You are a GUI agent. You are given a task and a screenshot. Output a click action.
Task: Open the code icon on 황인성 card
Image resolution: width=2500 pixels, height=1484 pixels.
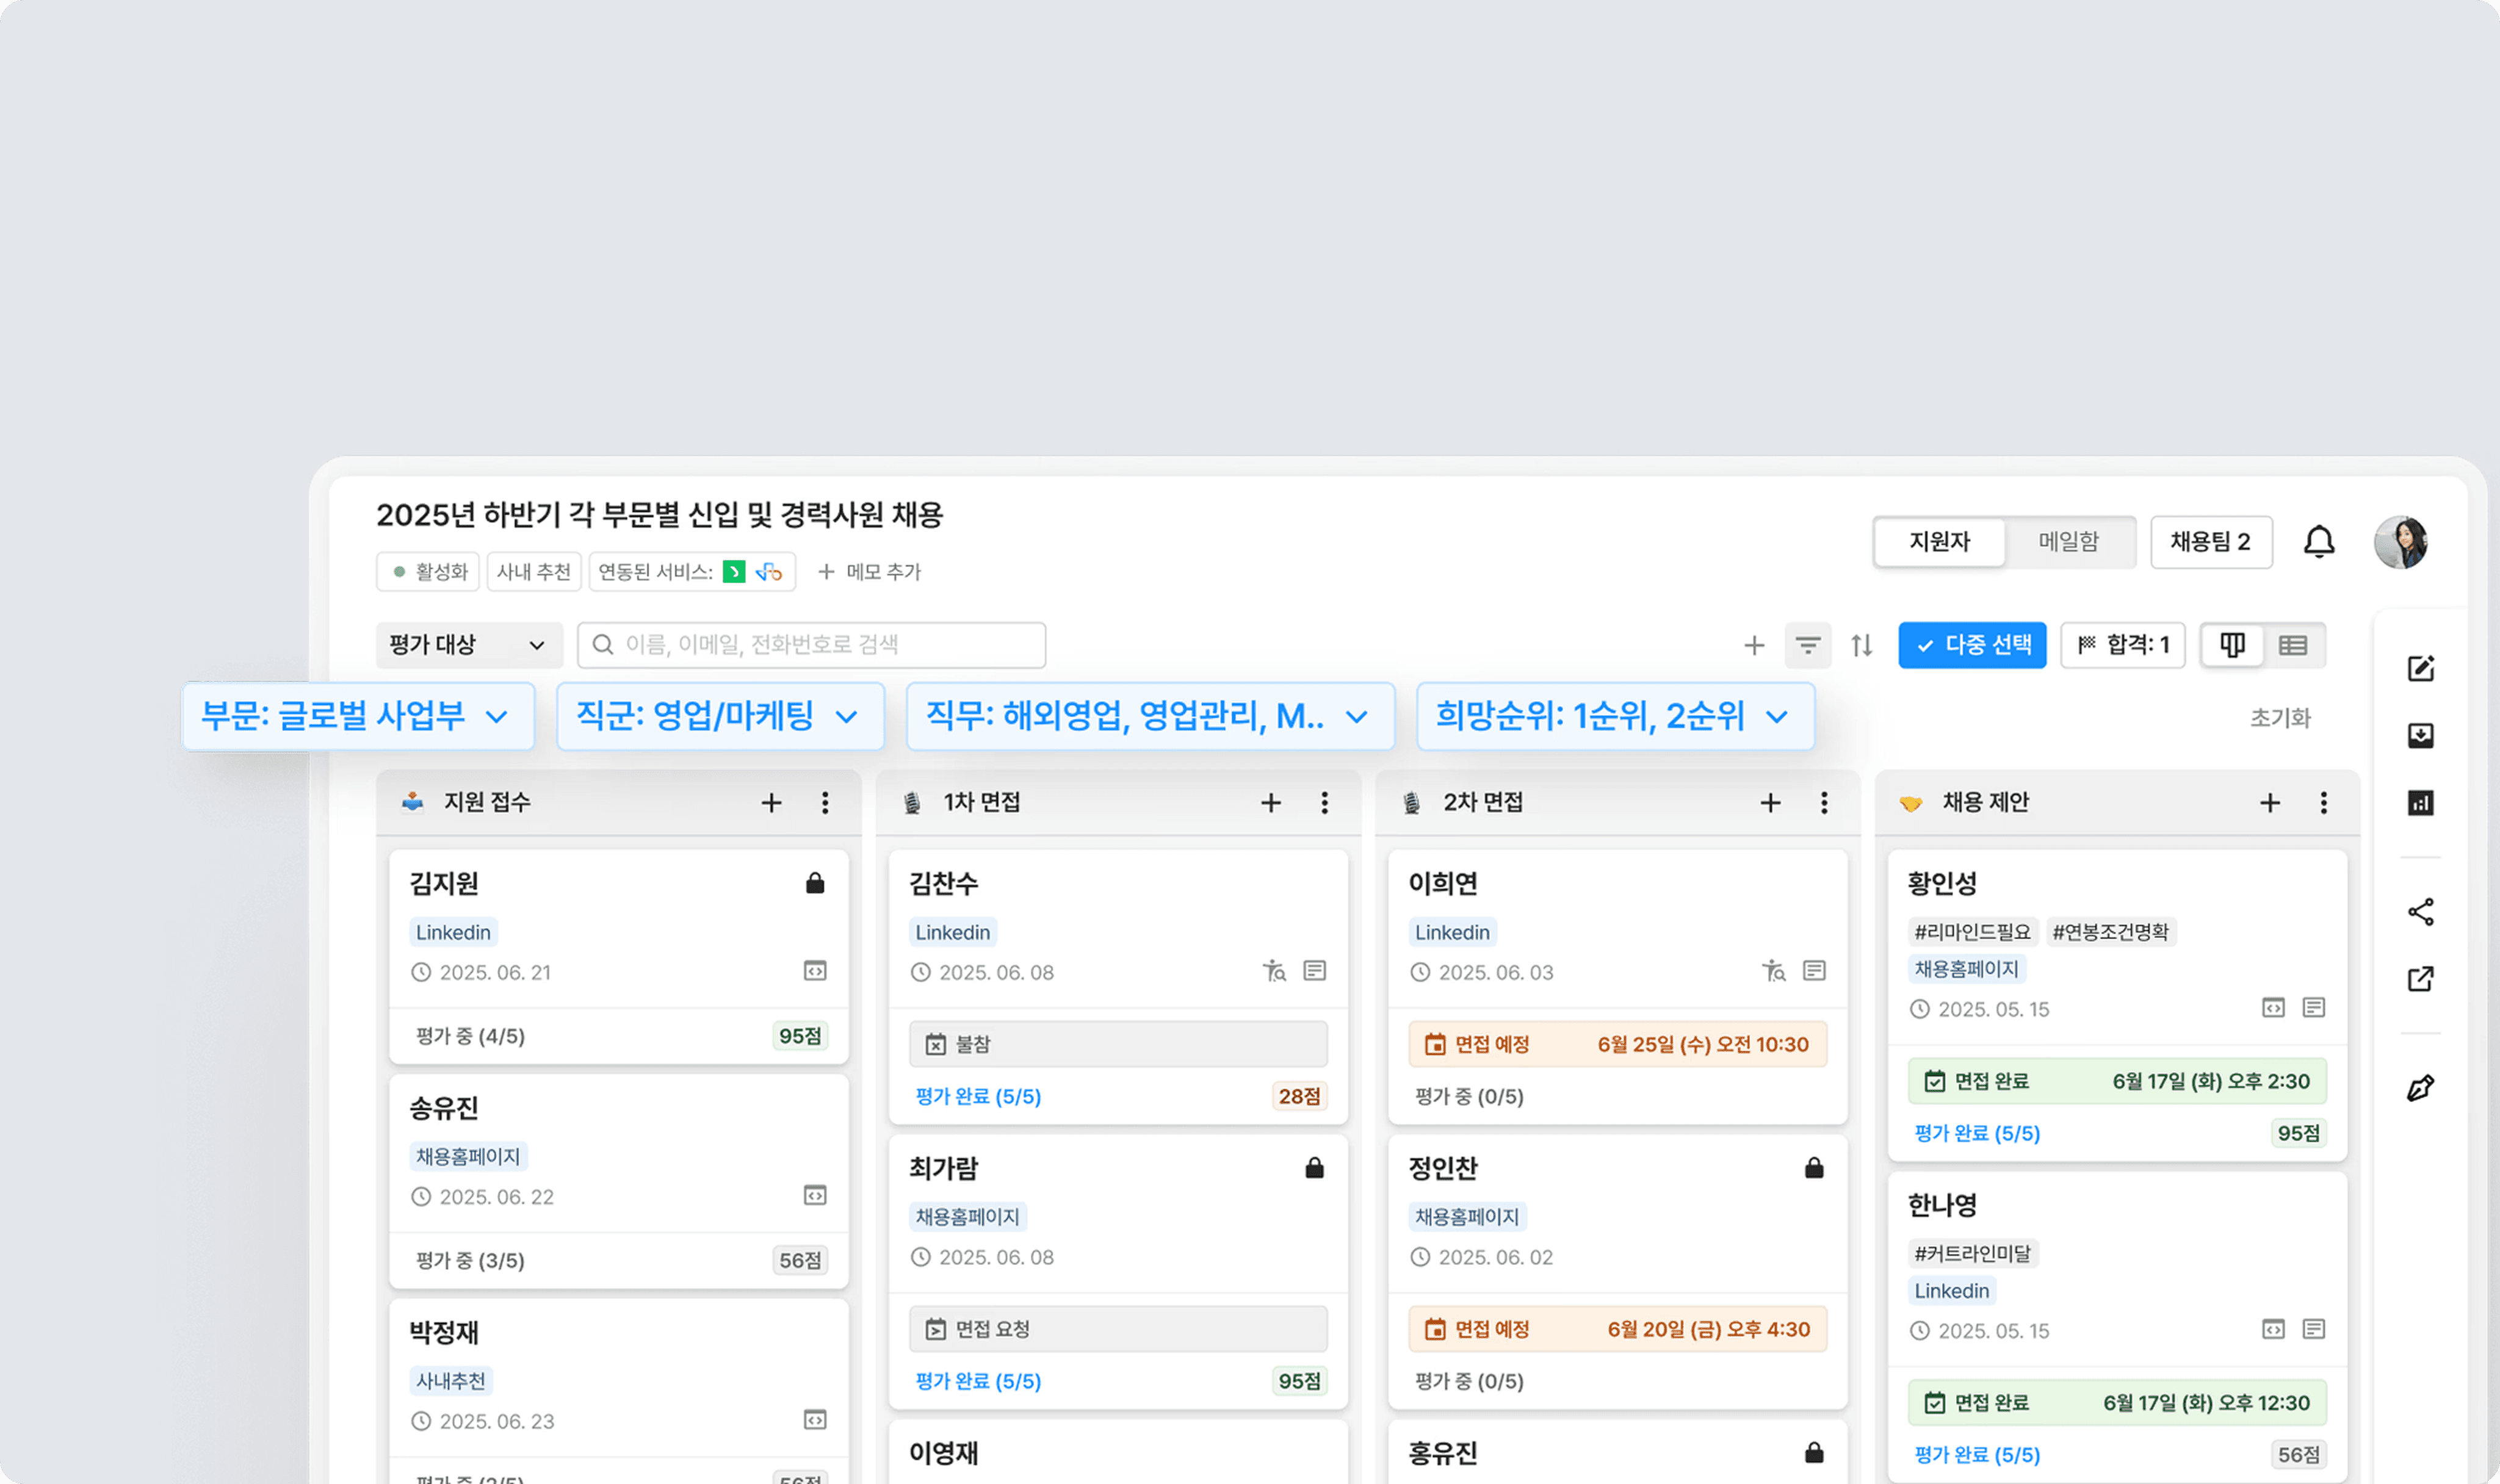[2273, 1007]
